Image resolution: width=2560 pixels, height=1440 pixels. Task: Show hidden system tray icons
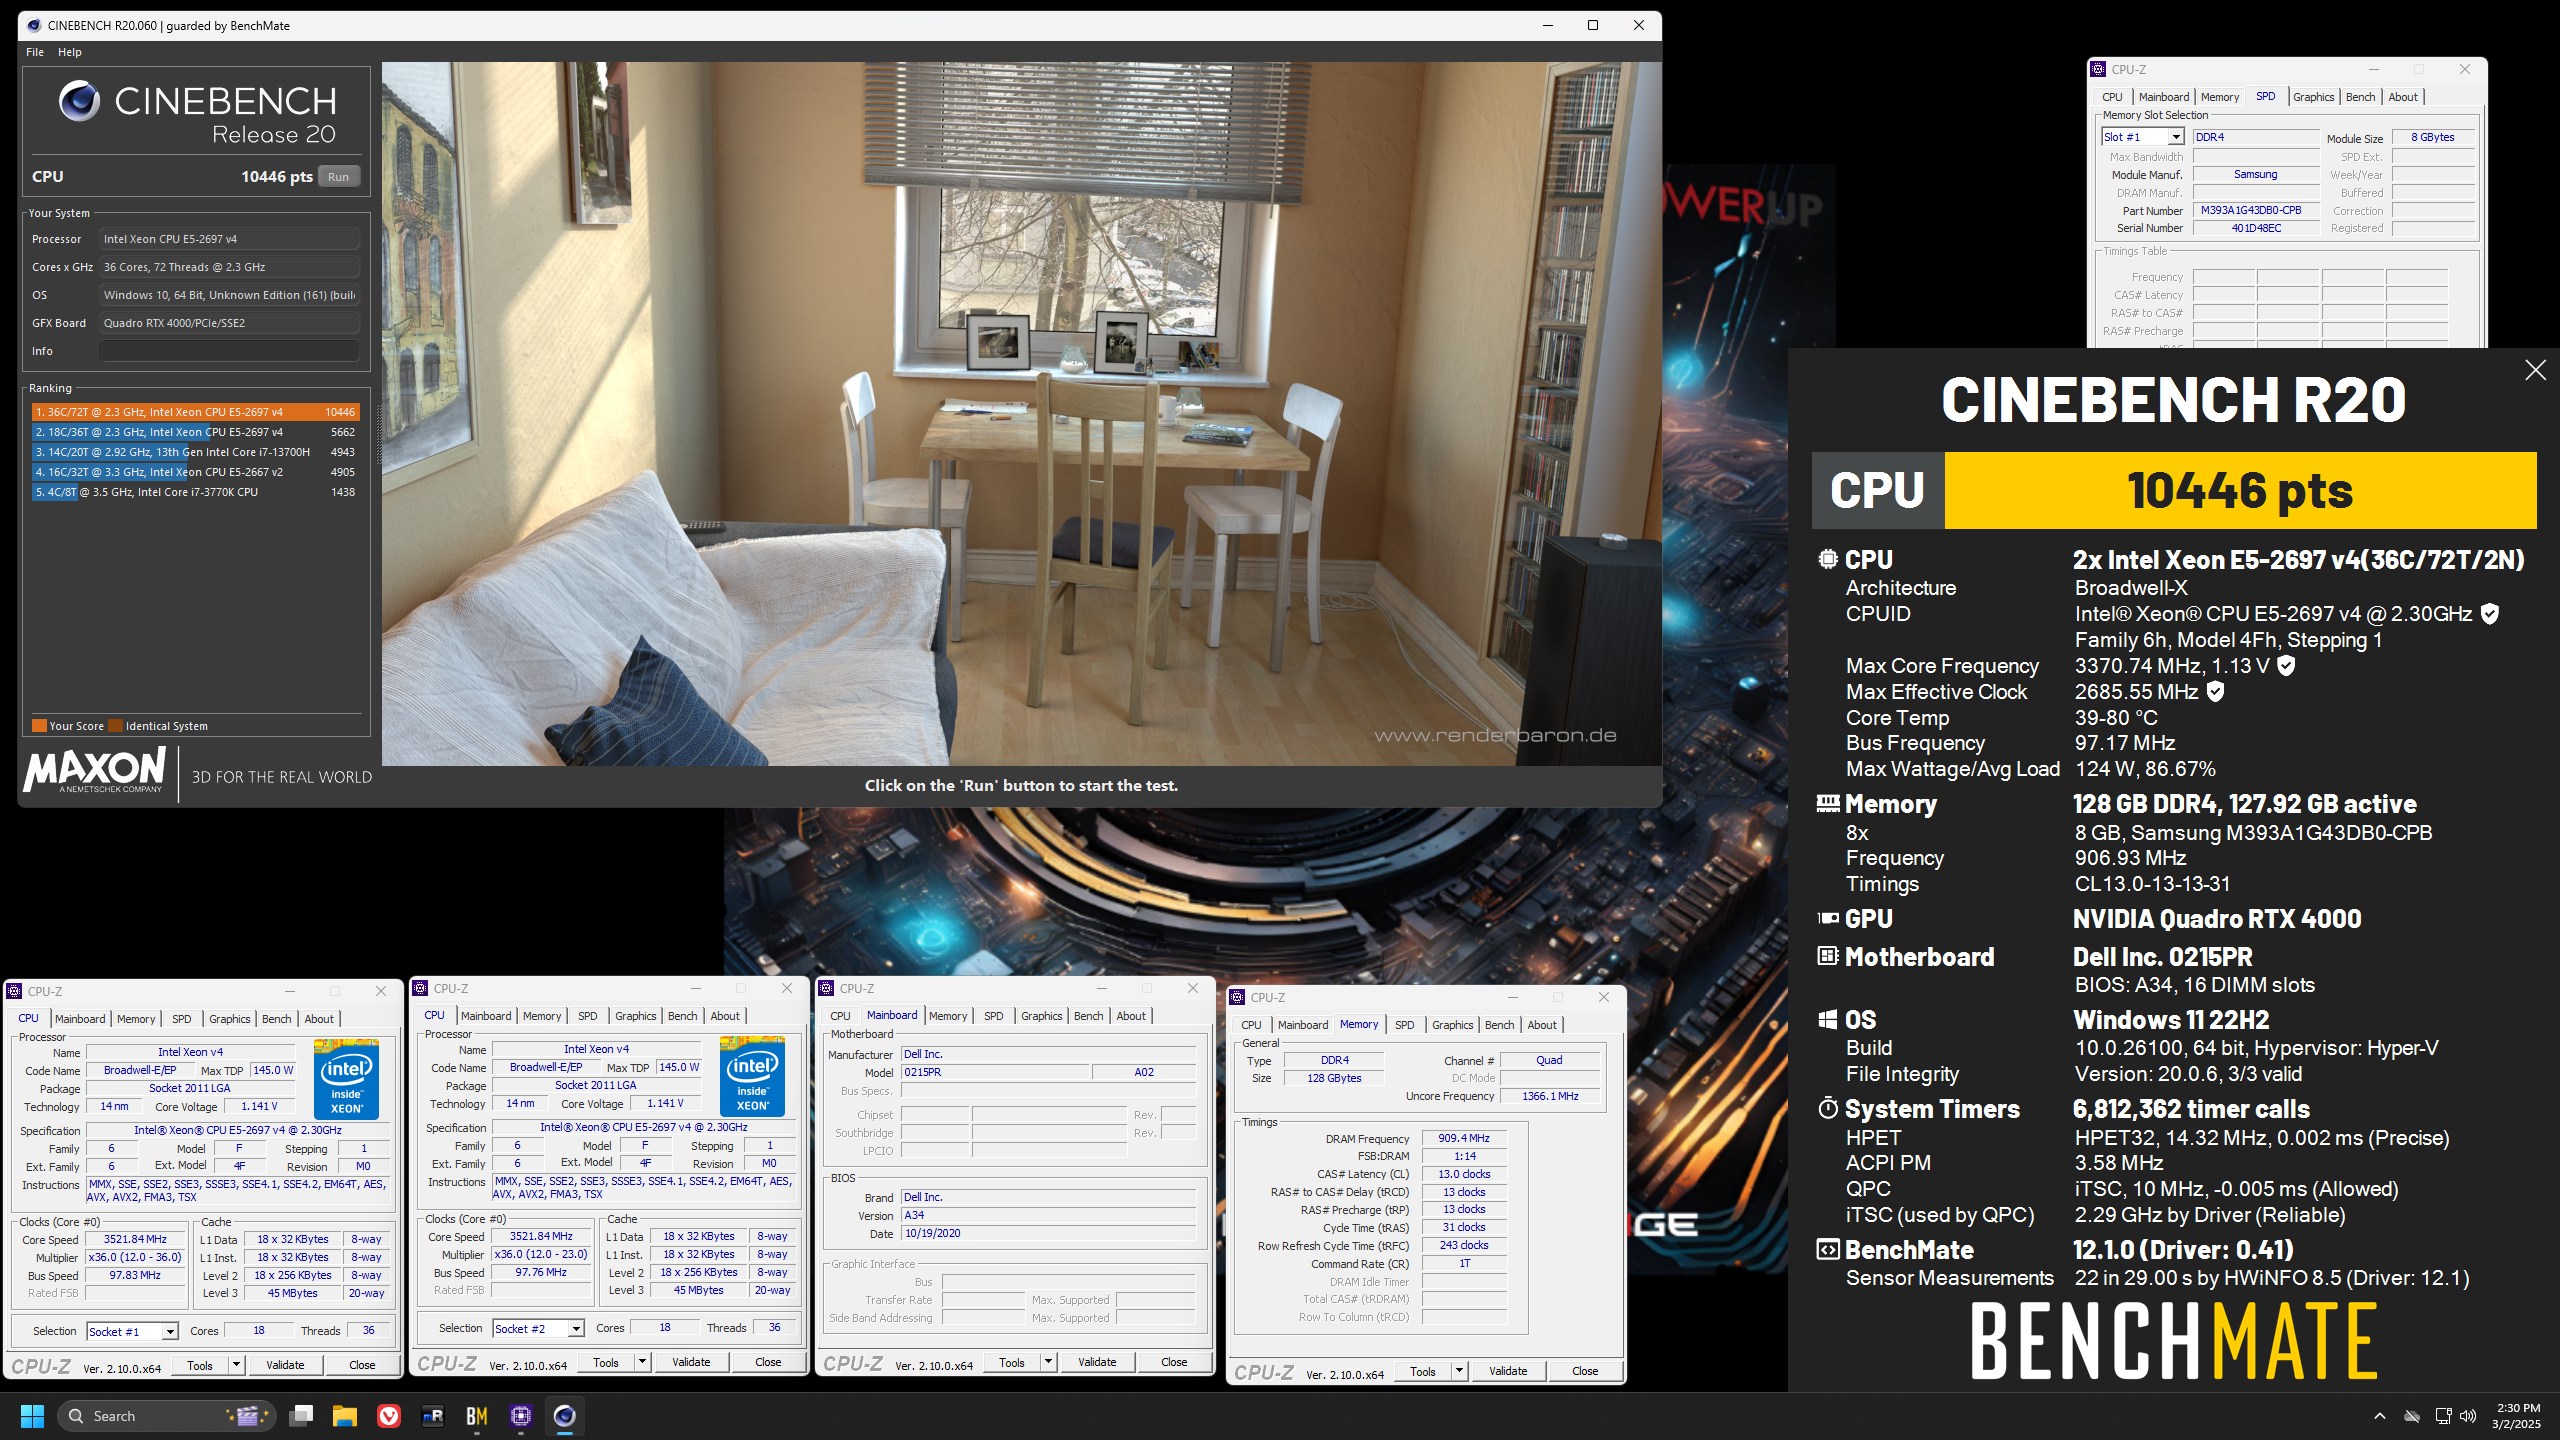click(x=2380, y=1416)
